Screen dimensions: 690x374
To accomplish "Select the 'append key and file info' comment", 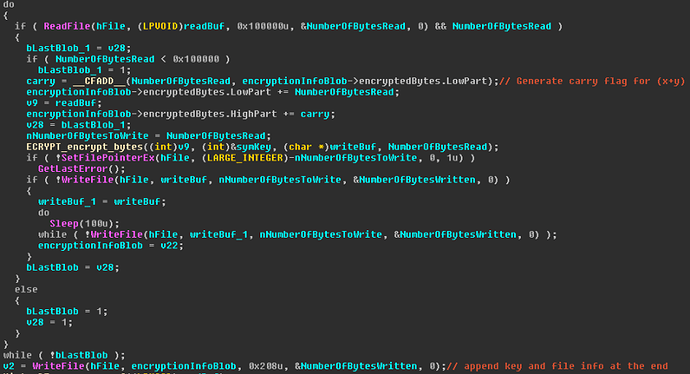I will (557, 366).
